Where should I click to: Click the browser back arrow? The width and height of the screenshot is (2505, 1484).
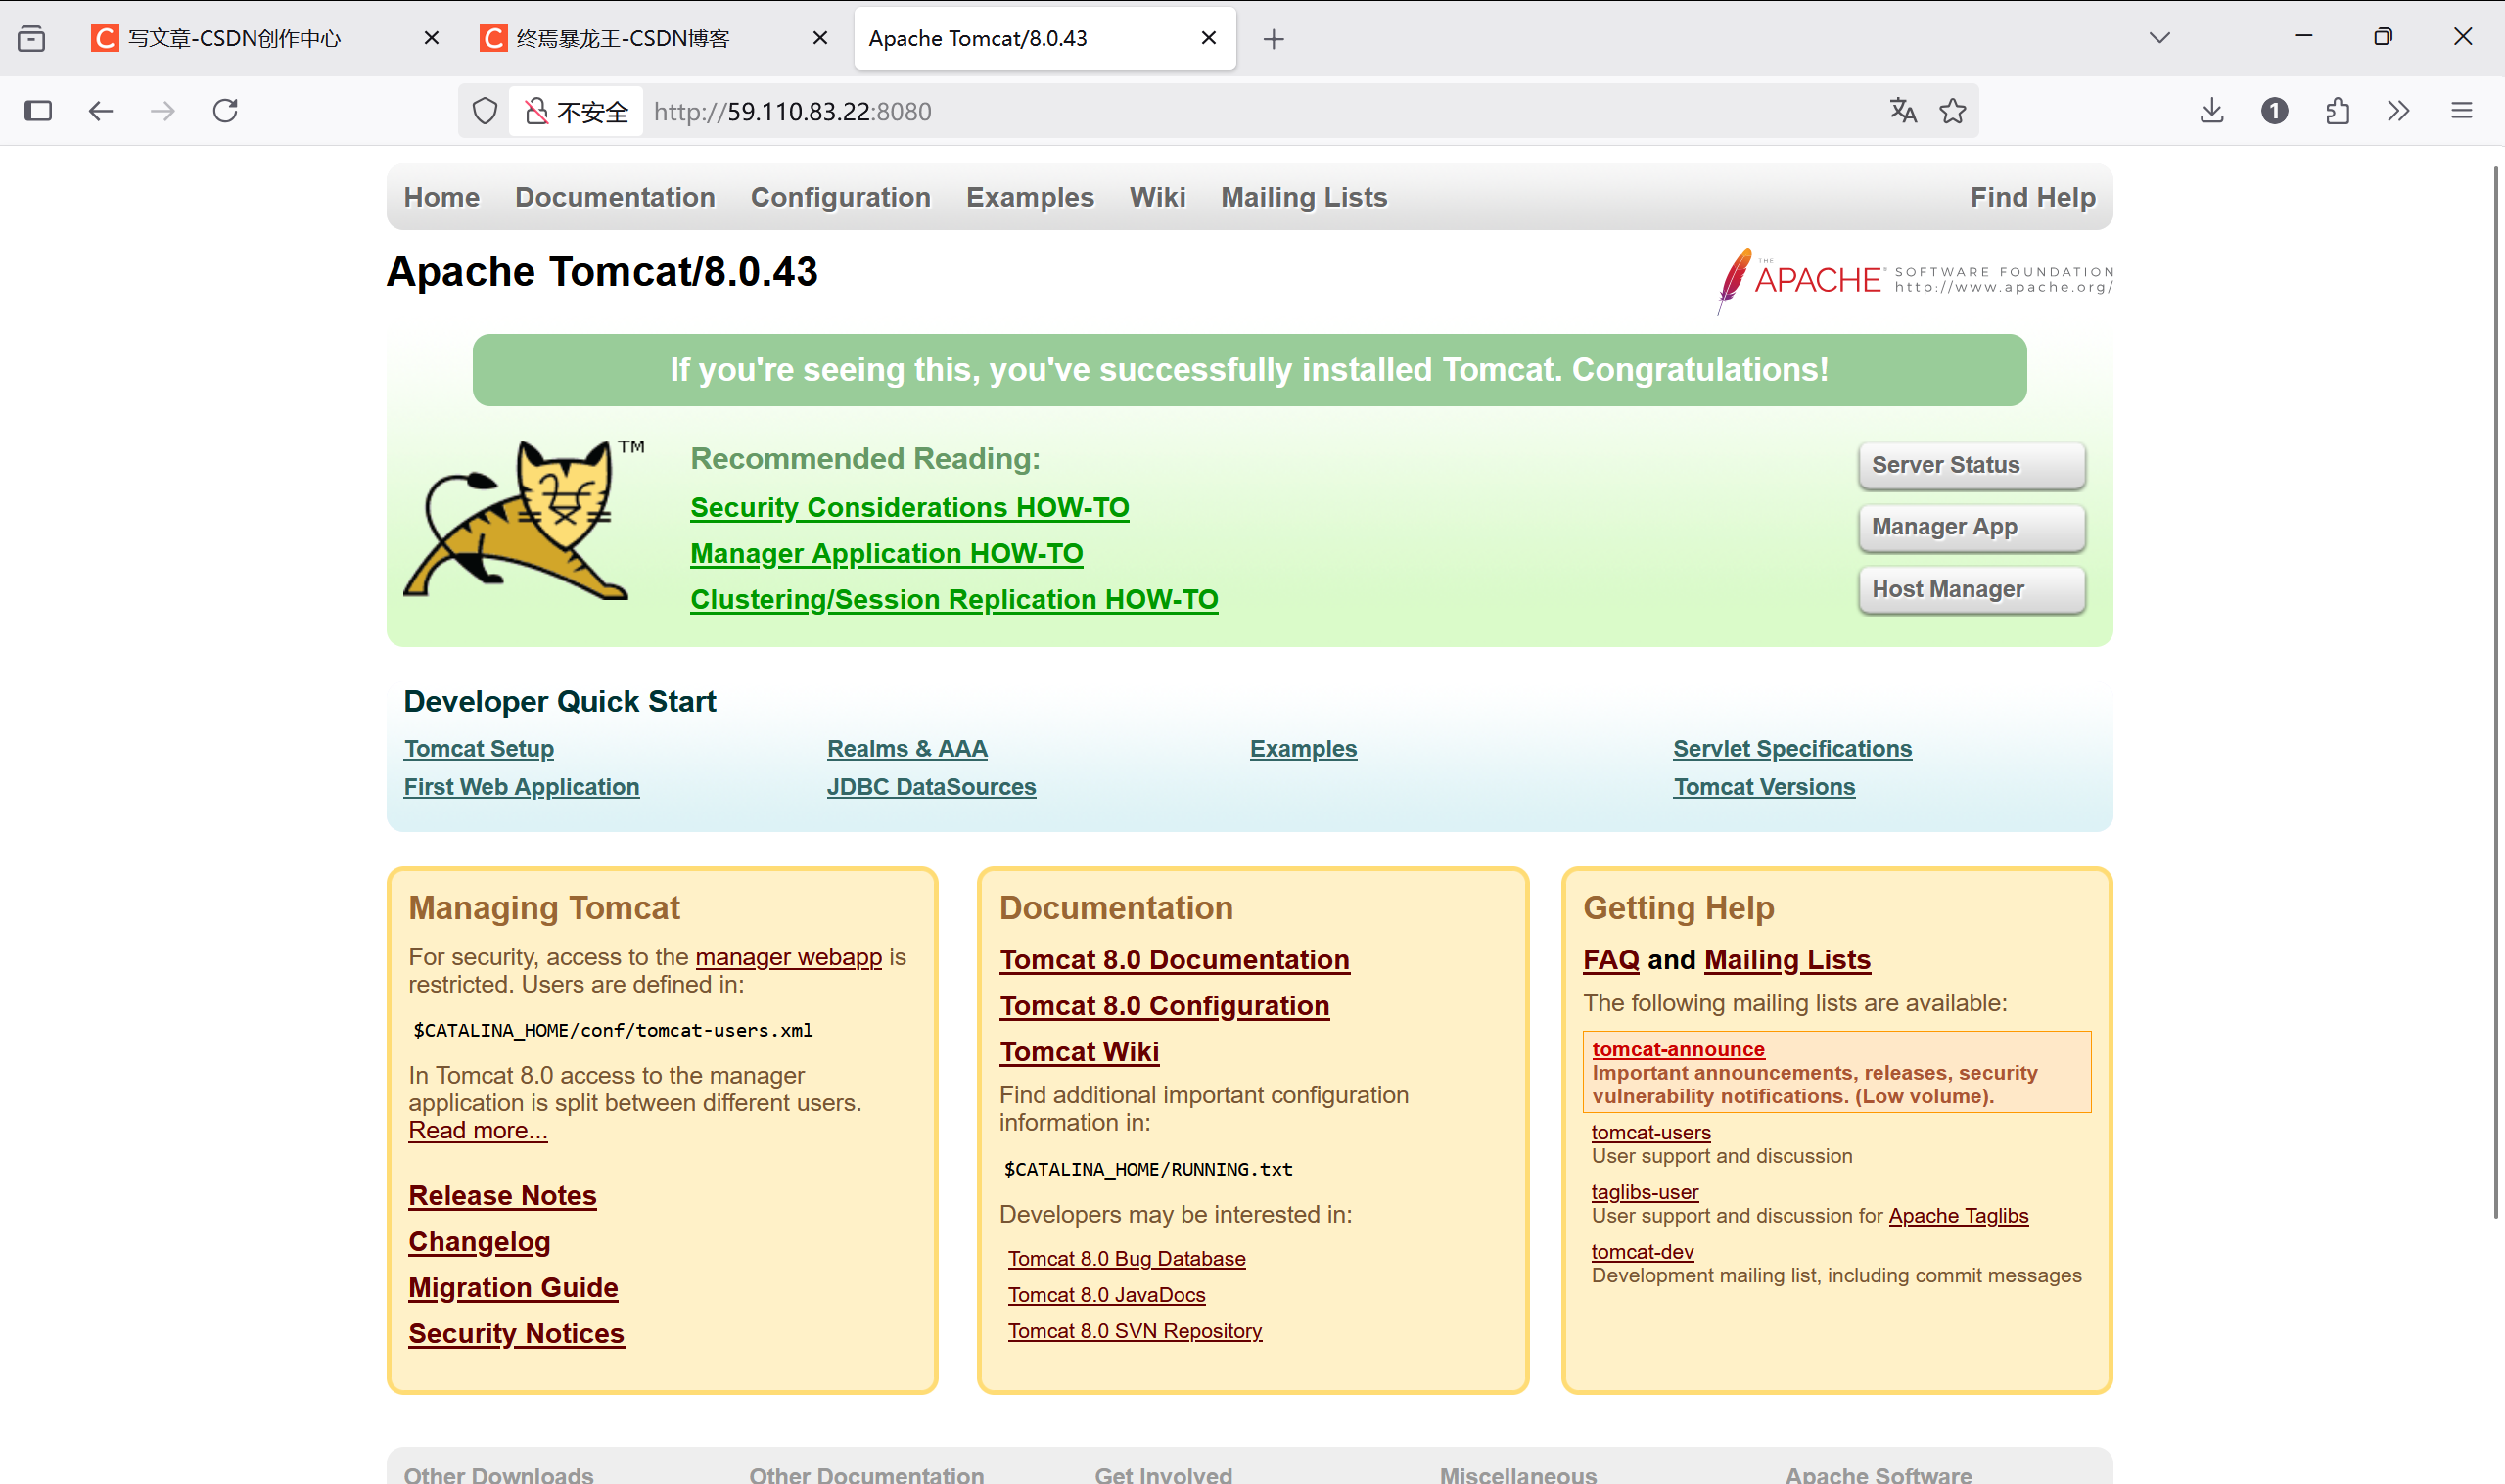101,111
